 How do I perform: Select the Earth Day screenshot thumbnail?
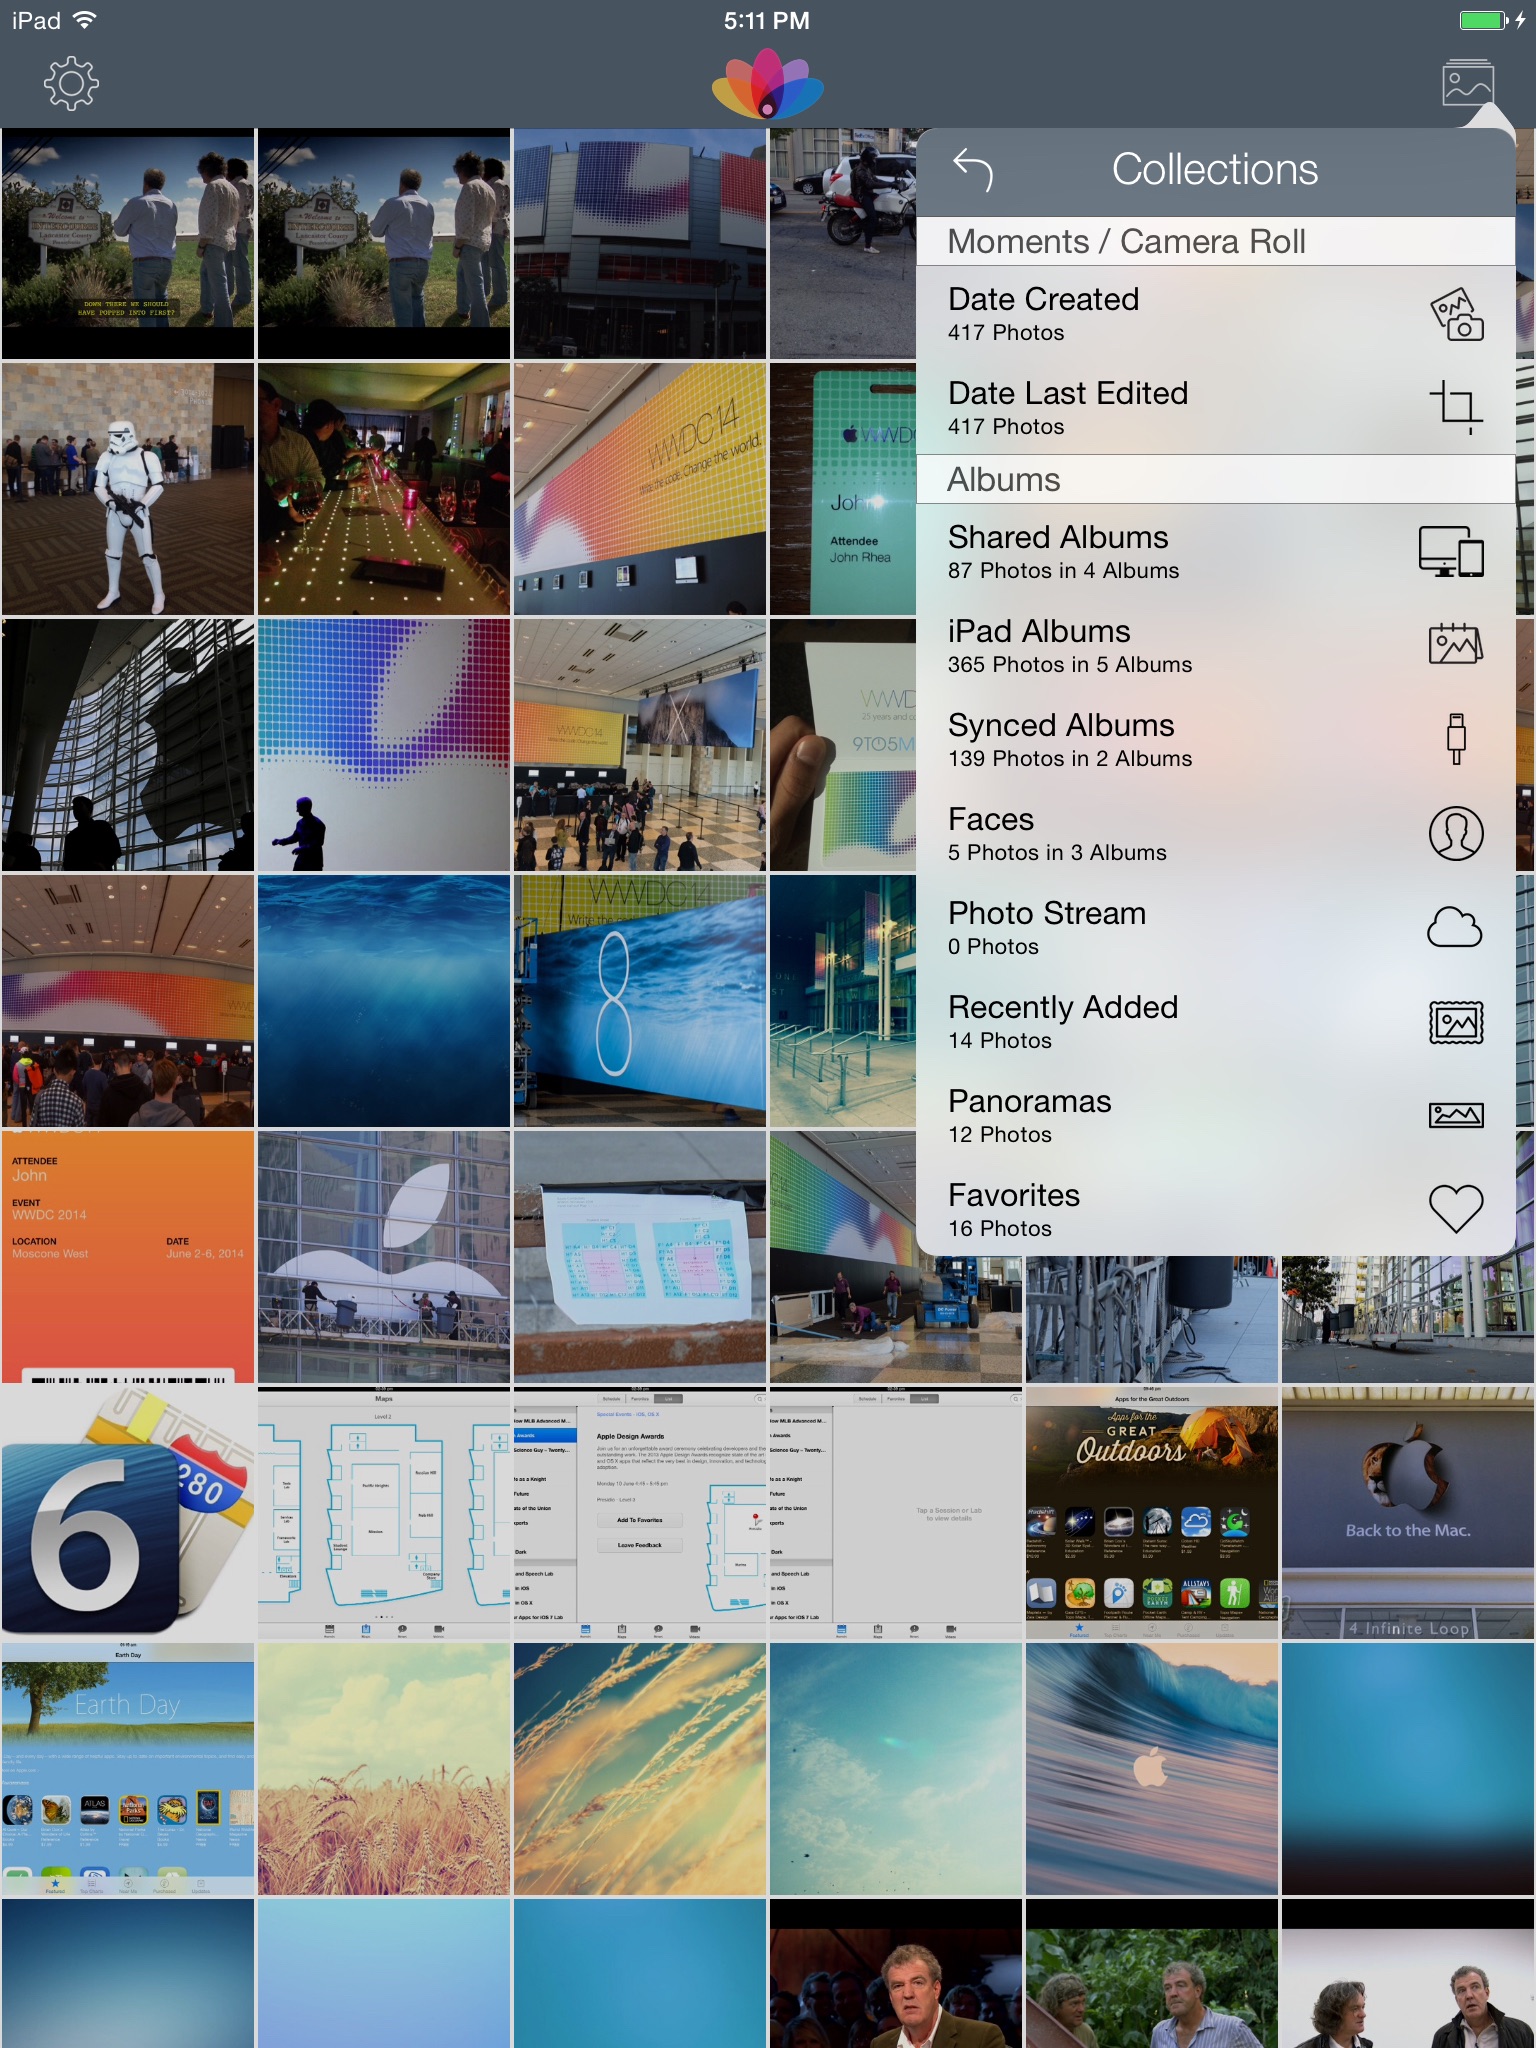click(128, 1769)
